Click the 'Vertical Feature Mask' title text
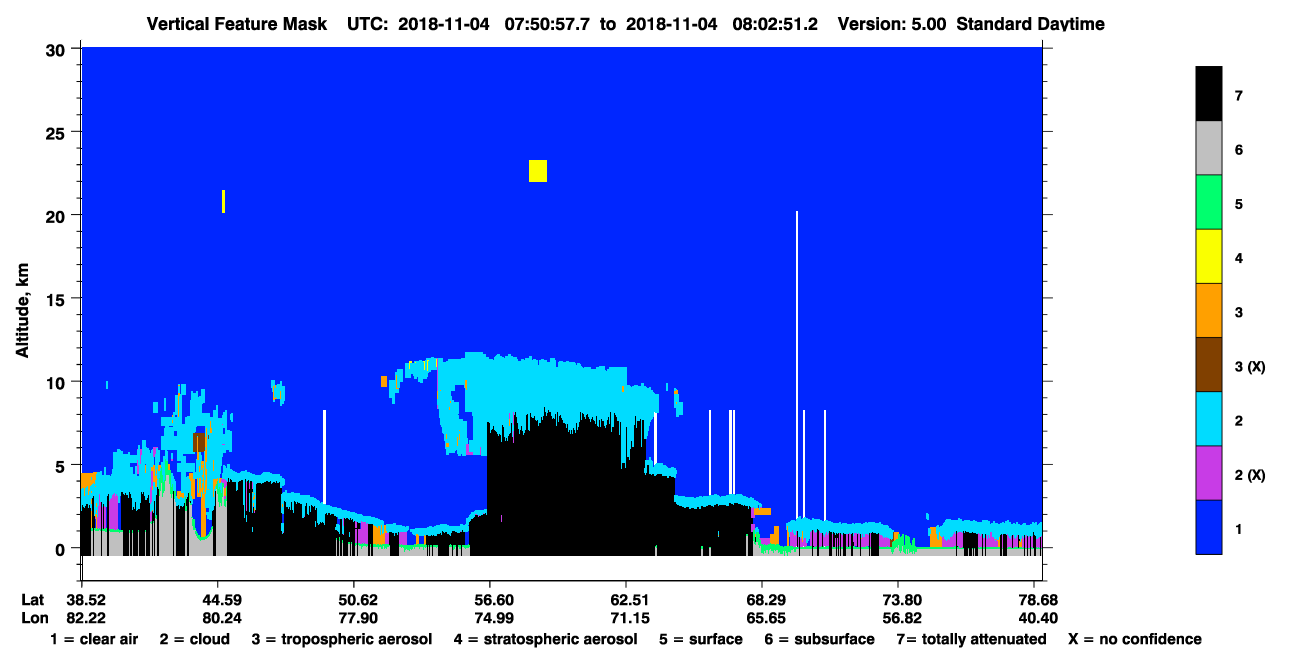 click(x=236, y=24)
